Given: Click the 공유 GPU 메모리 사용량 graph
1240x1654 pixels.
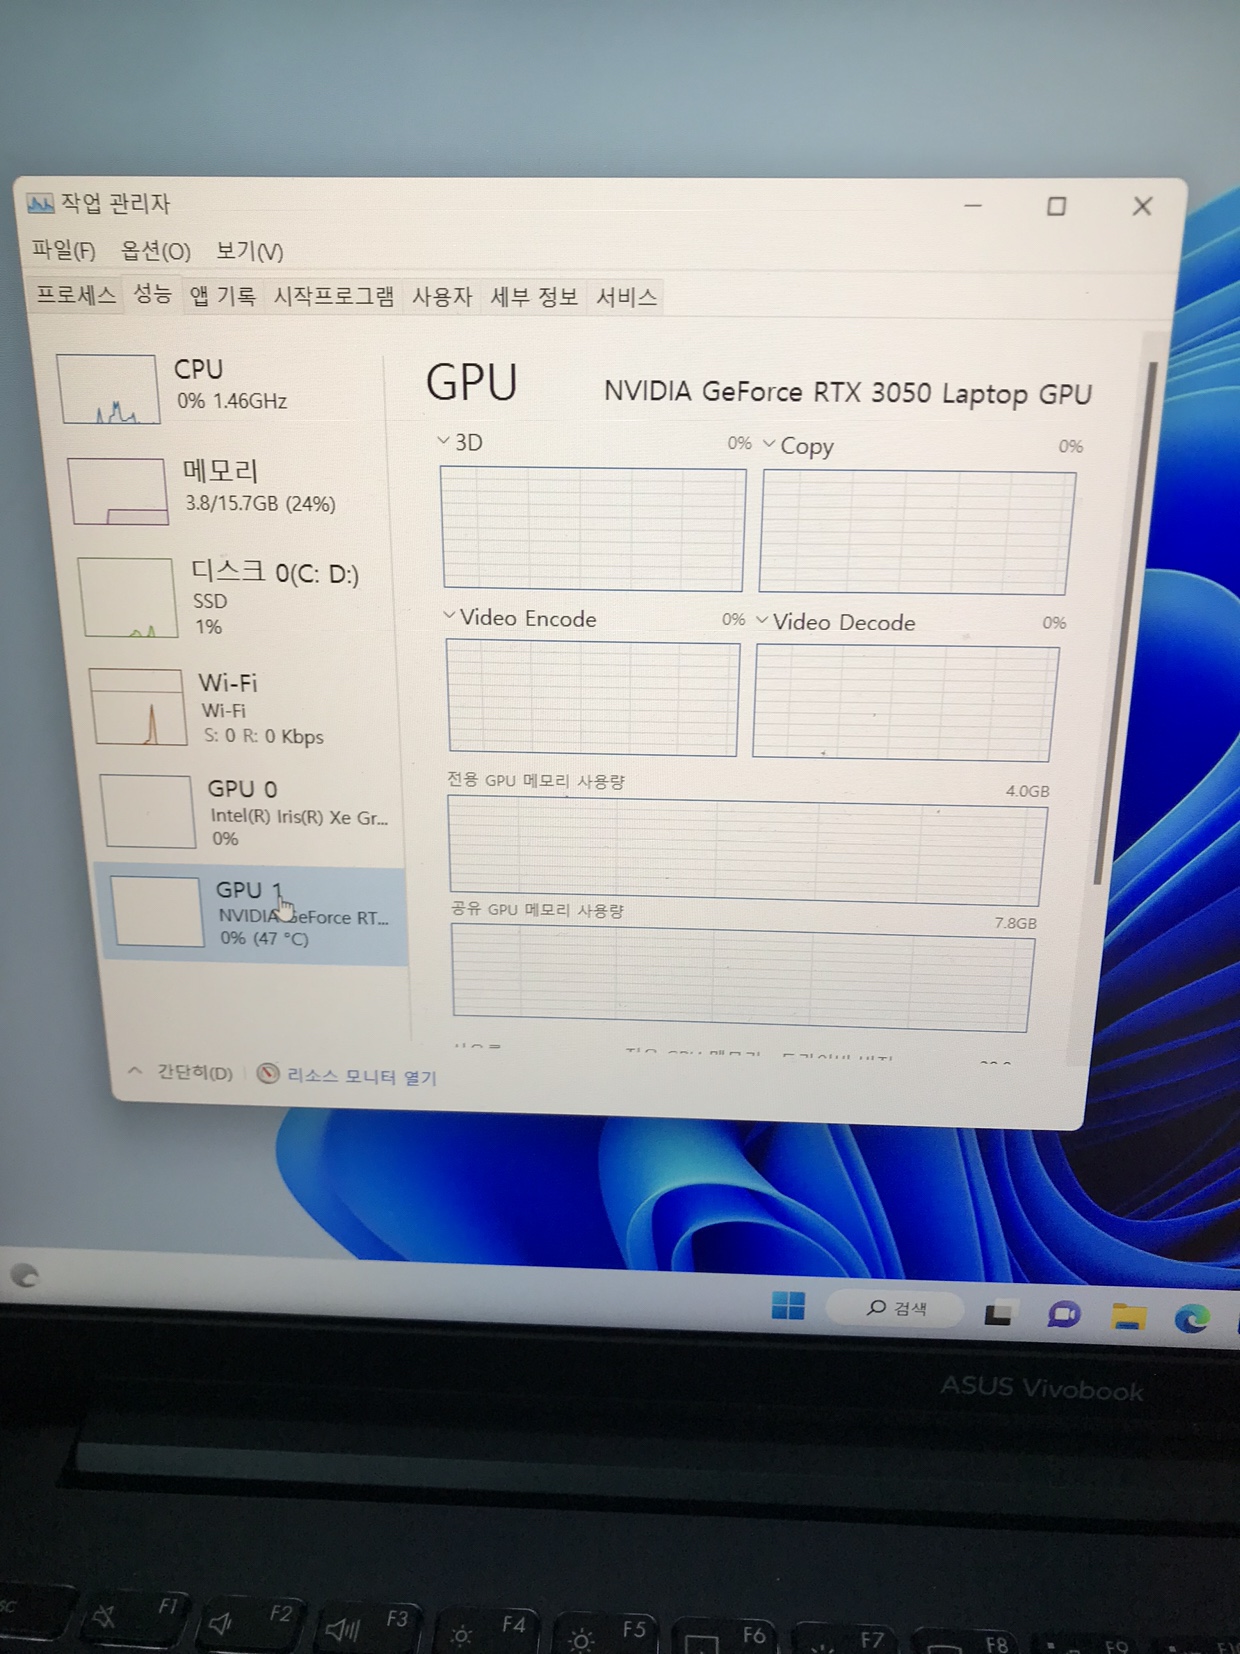Looking at the screenshot, I should click(742, 978).
